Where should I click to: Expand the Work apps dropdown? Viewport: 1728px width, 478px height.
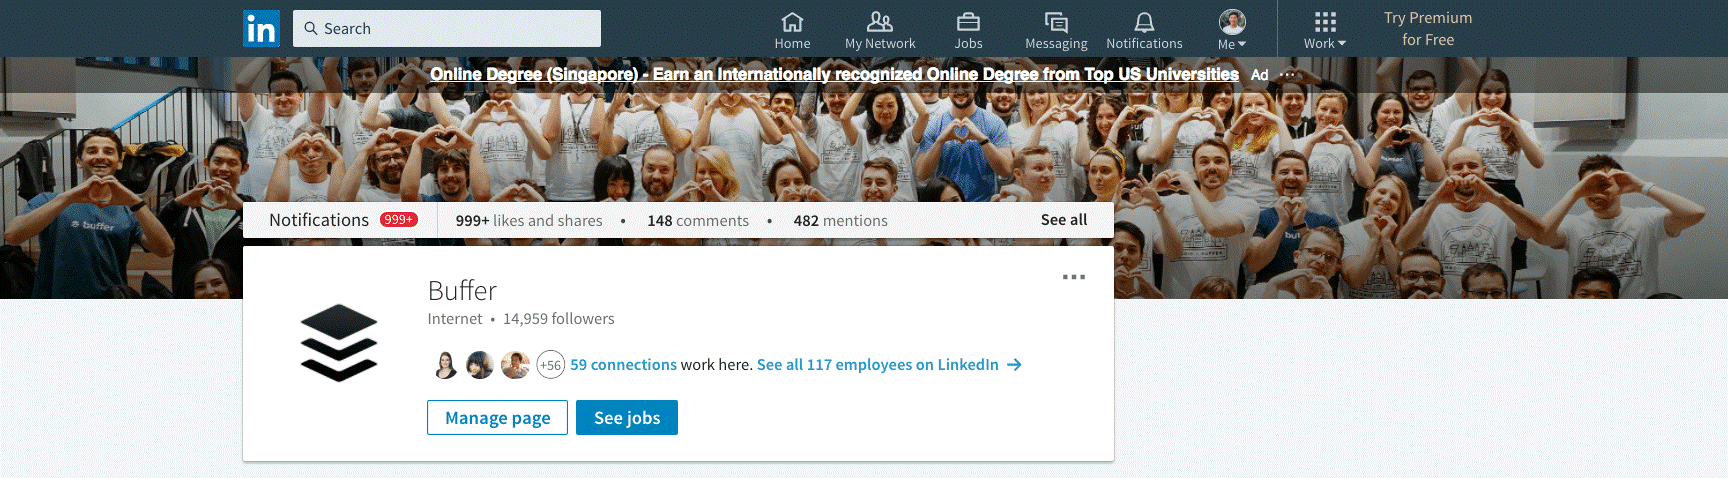1325,29
